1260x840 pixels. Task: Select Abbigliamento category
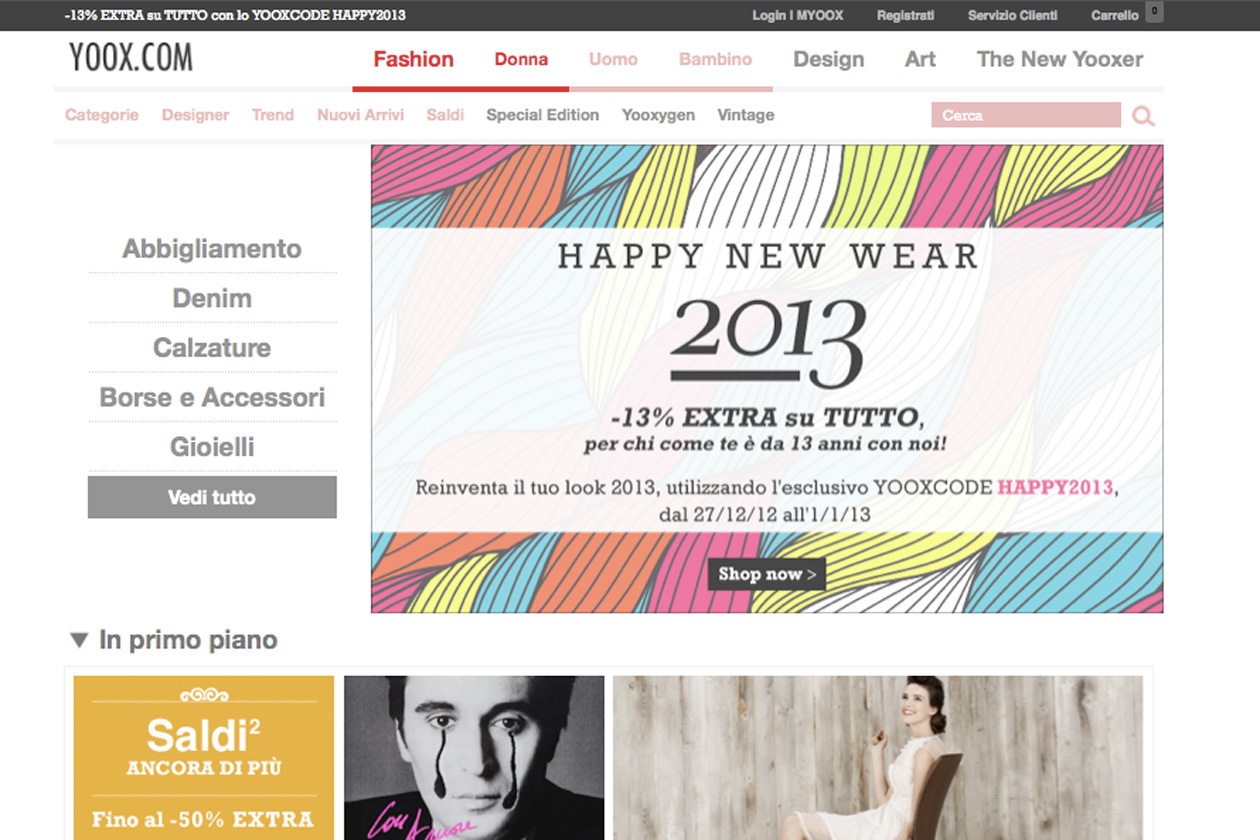(x=212, y=248)
